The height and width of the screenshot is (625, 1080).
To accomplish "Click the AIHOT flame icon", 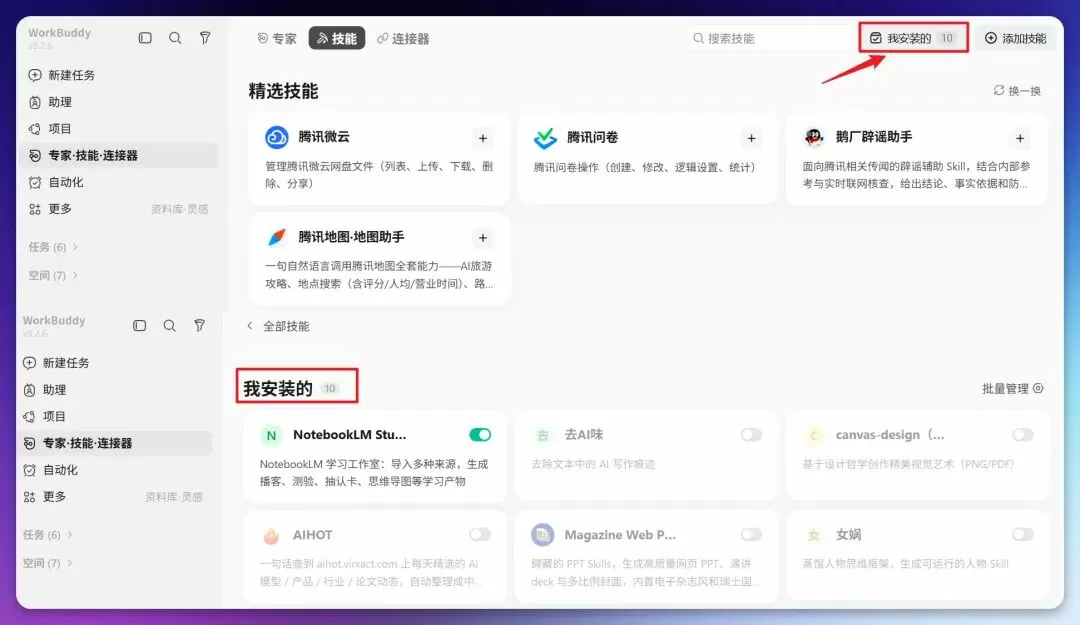I will pyautogui.click(x=271, y=535).
